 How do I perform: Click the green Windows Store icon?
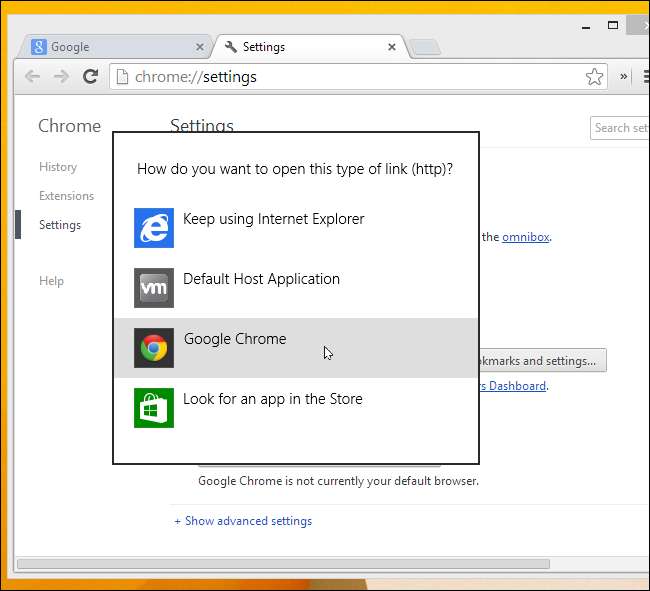coord(154,408)
